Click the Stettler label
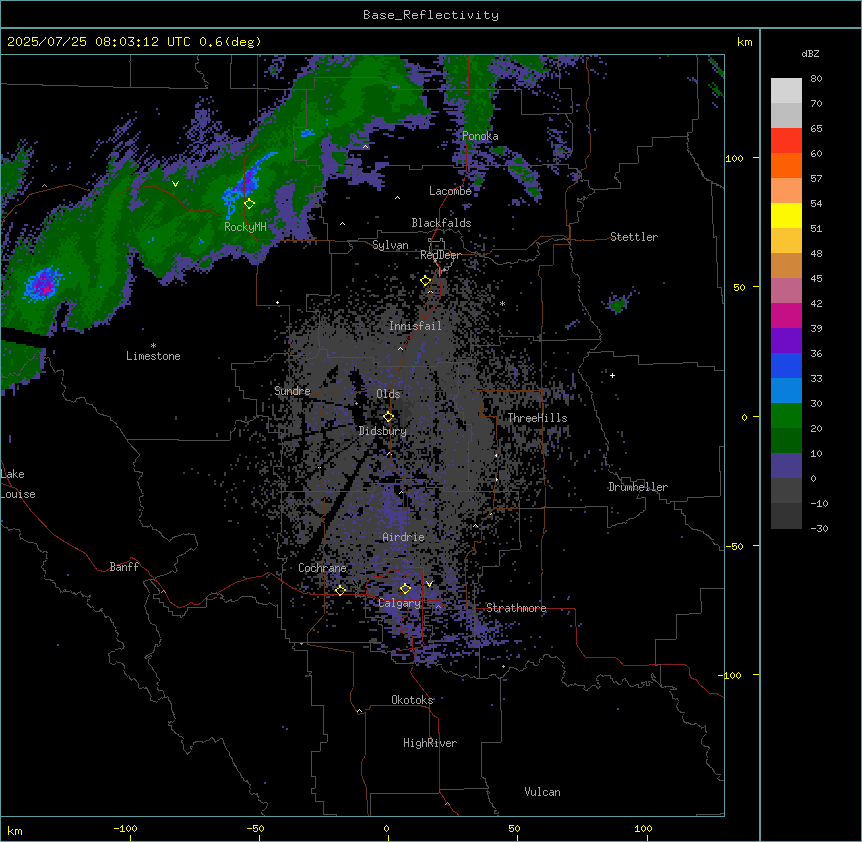Viewport: 862px width, 842px height. [634, 237]
